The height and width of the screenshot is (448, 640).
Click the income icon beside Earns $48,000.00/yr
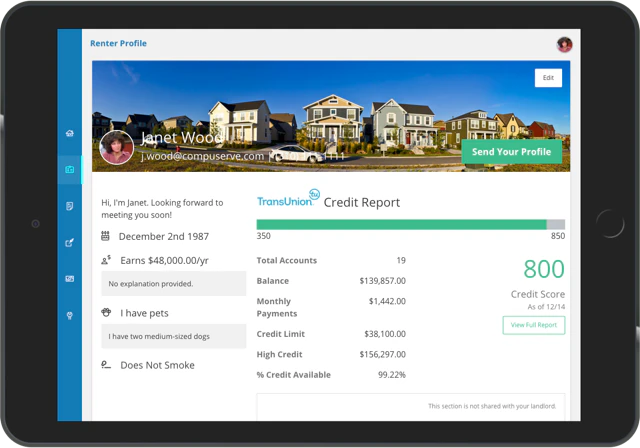click(106, 260)
